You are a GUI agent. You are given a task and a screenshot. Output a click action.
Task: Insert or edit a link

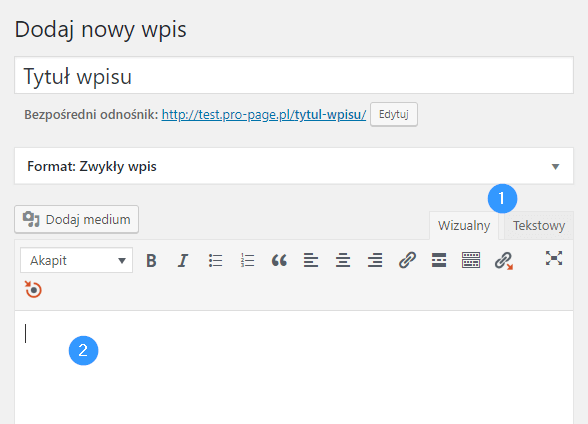click(407, 260)
